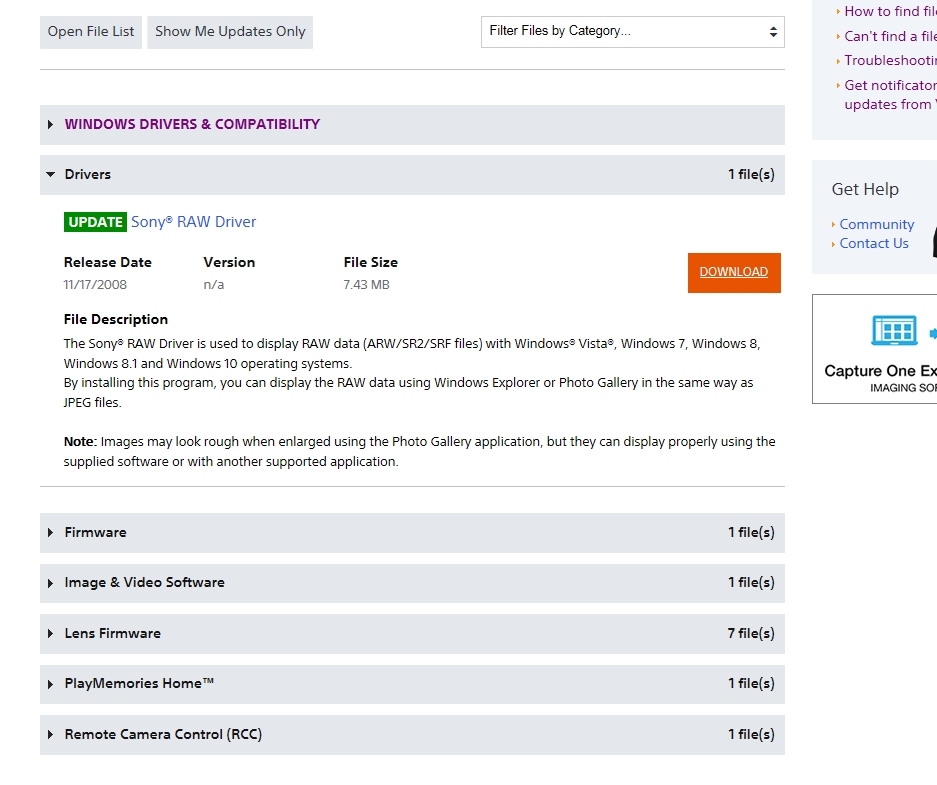This screenshot has width=937, height=785.
Task: Expand the Image & Video Software section
Action: [412, 582]
